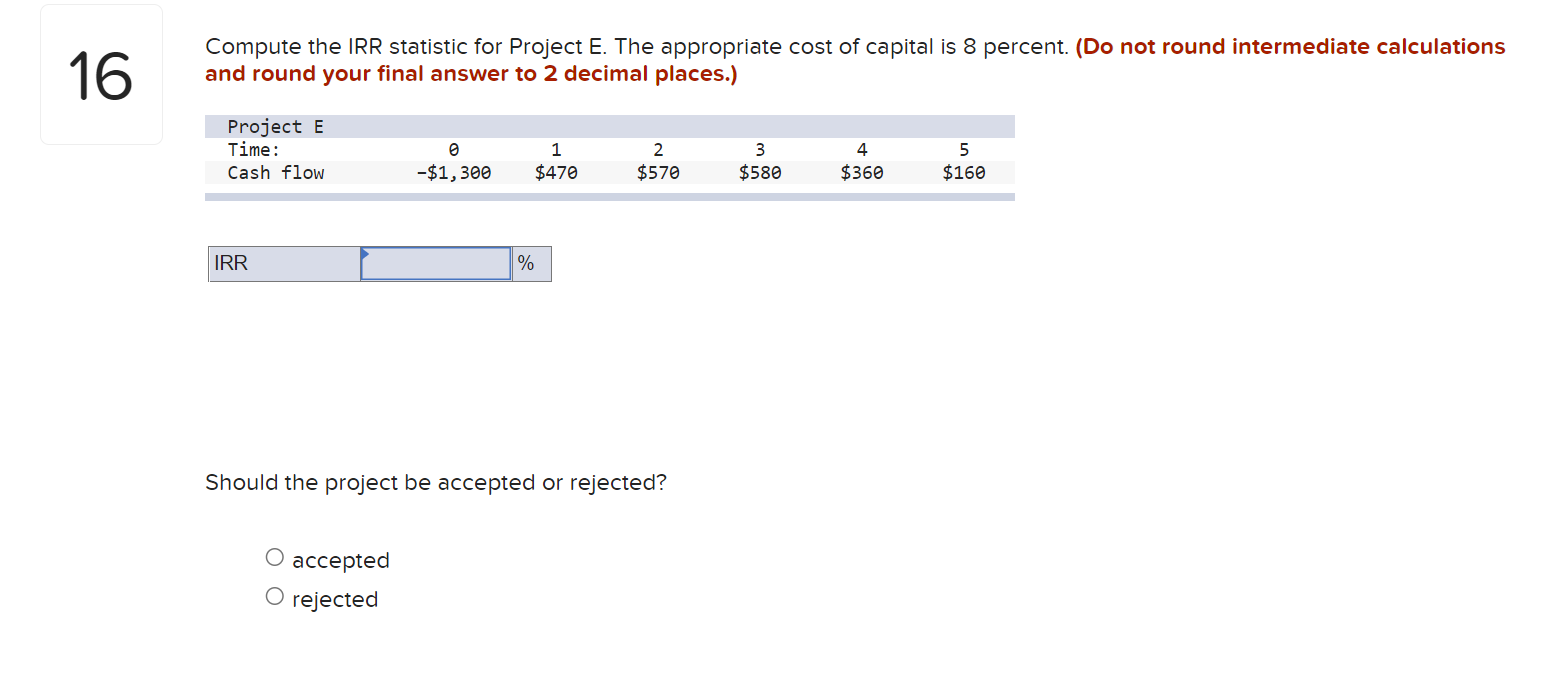Select the $360 cash flow cell
This screenshot has height=676, width=1566.
click(x=861, y=172)
